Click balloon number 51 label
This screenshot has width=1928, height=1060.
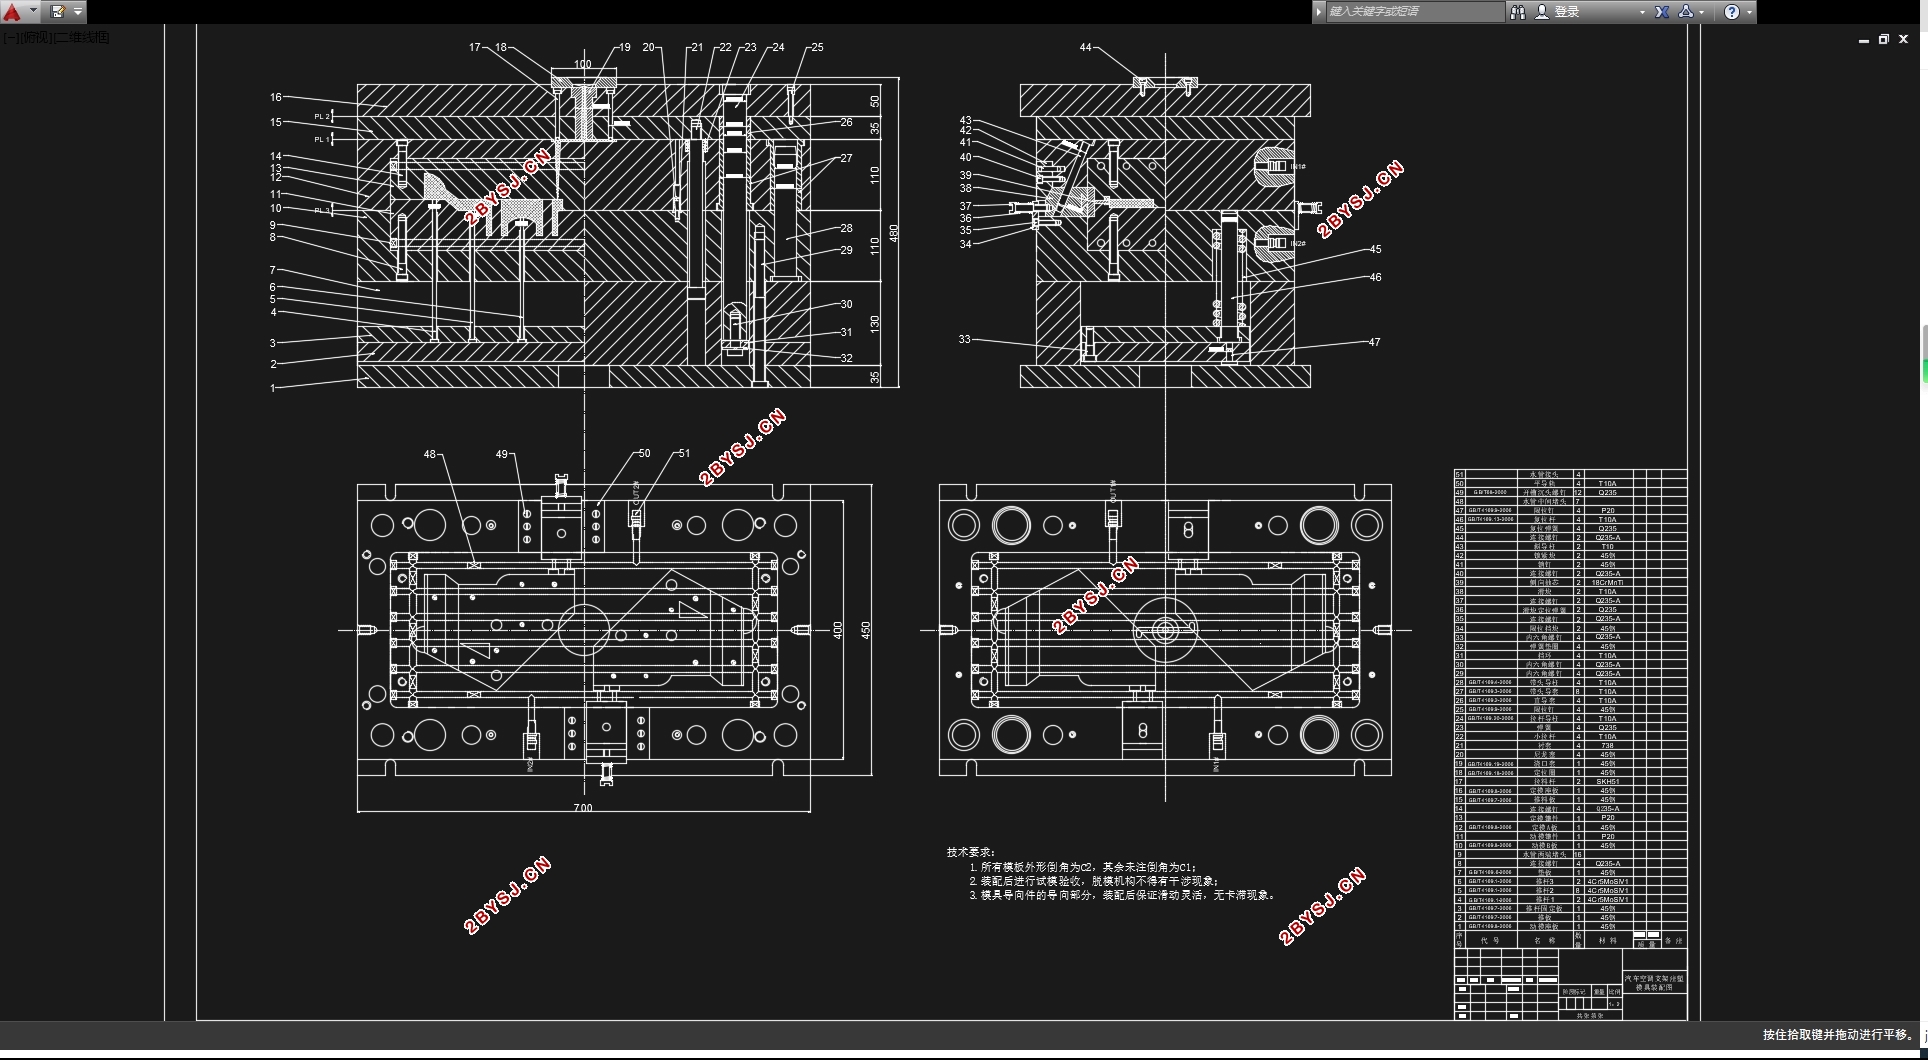[684, 453]
